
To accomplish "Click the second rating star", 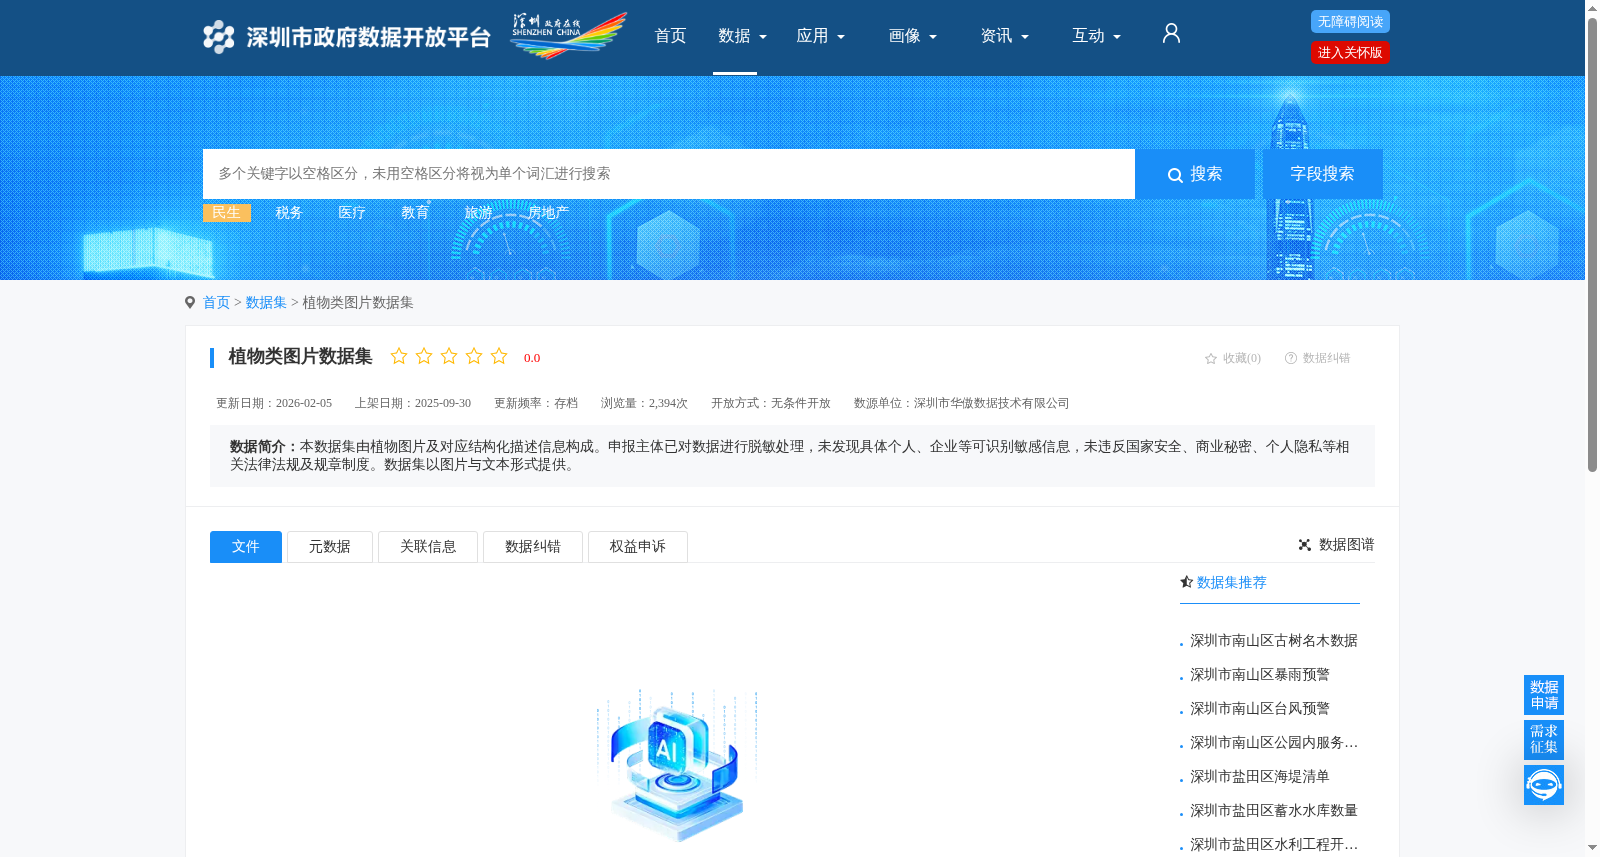I will tap(424, 356).
